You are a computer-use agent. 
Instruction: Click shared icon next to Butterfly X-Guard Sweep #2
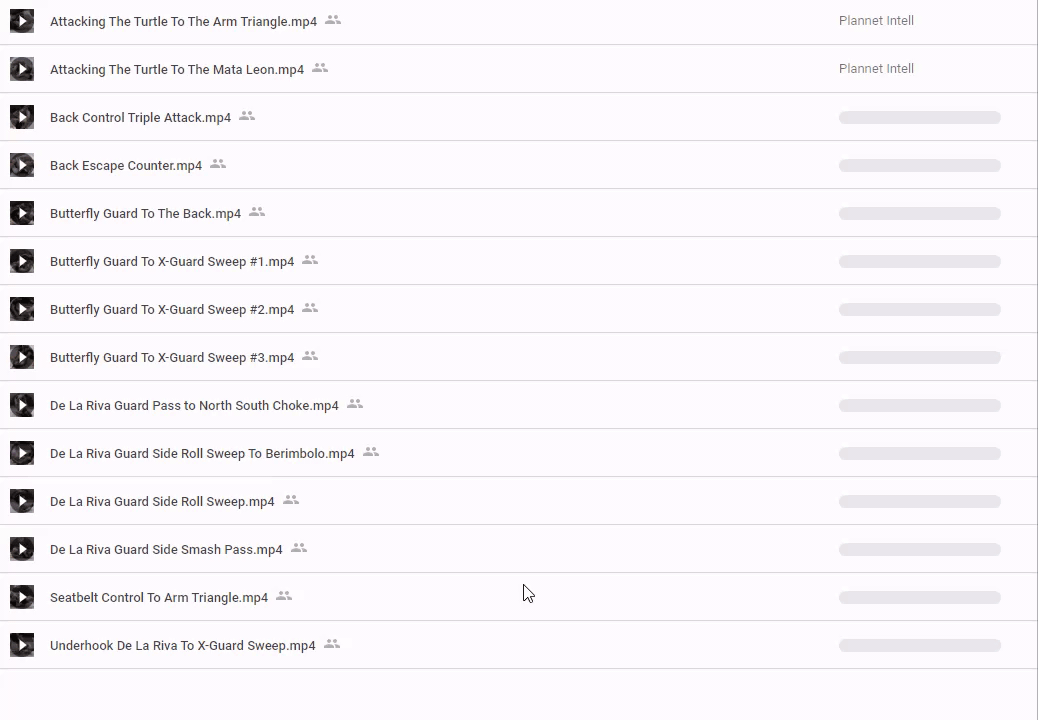tap(310, 308)
